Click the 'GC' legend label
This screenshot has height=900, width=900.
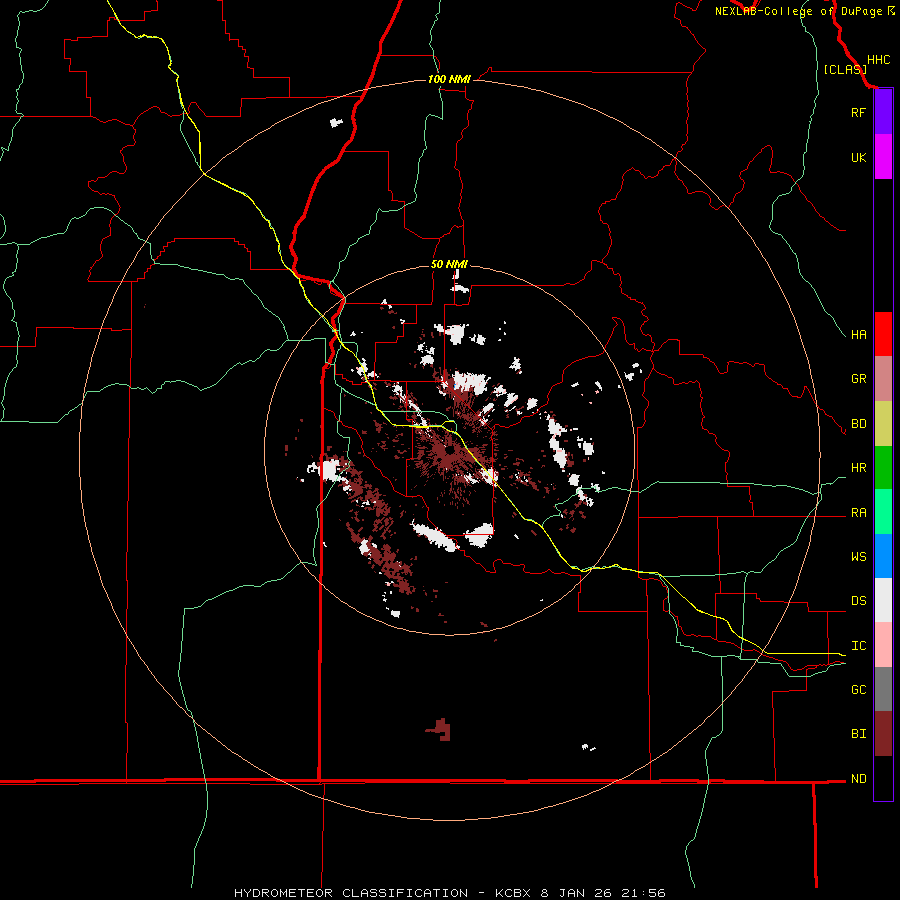coord(858,690)
